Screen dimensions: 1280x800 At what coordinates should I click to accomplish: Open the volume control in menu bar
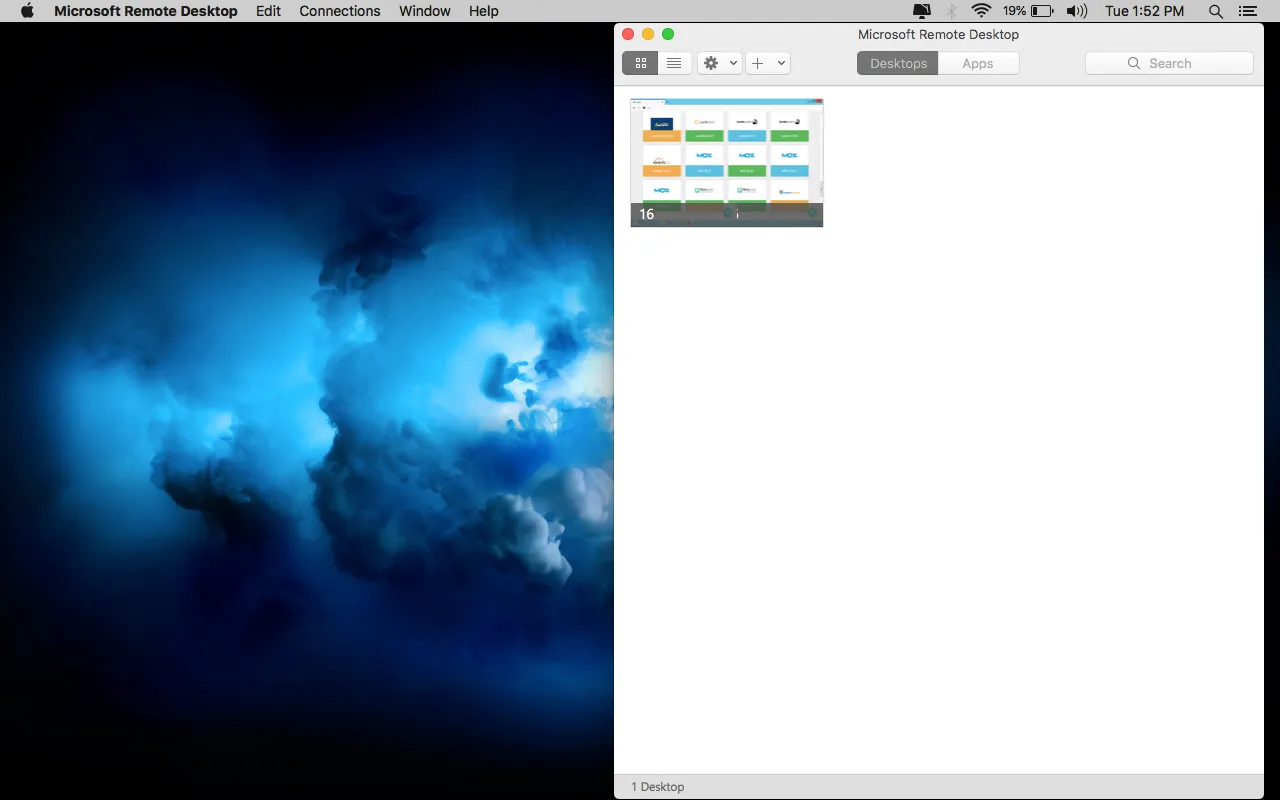click(1077, 11)
